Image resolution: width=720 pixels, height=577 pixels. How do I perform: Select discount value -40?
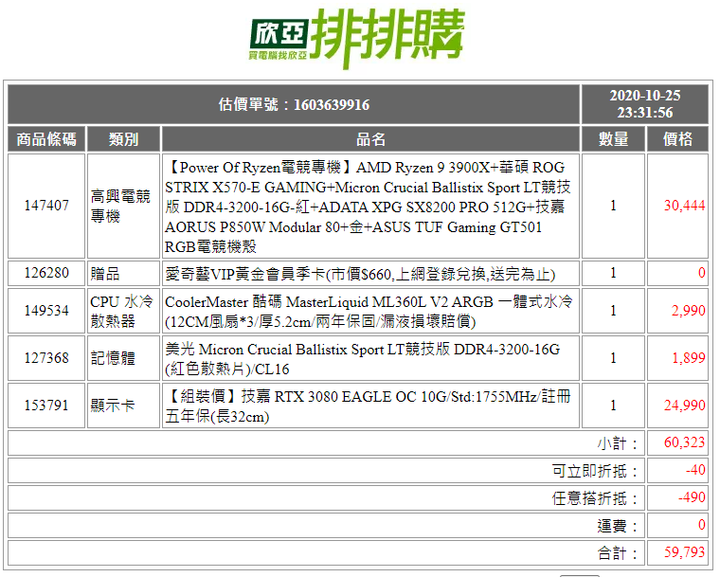(x=695, y=470)
